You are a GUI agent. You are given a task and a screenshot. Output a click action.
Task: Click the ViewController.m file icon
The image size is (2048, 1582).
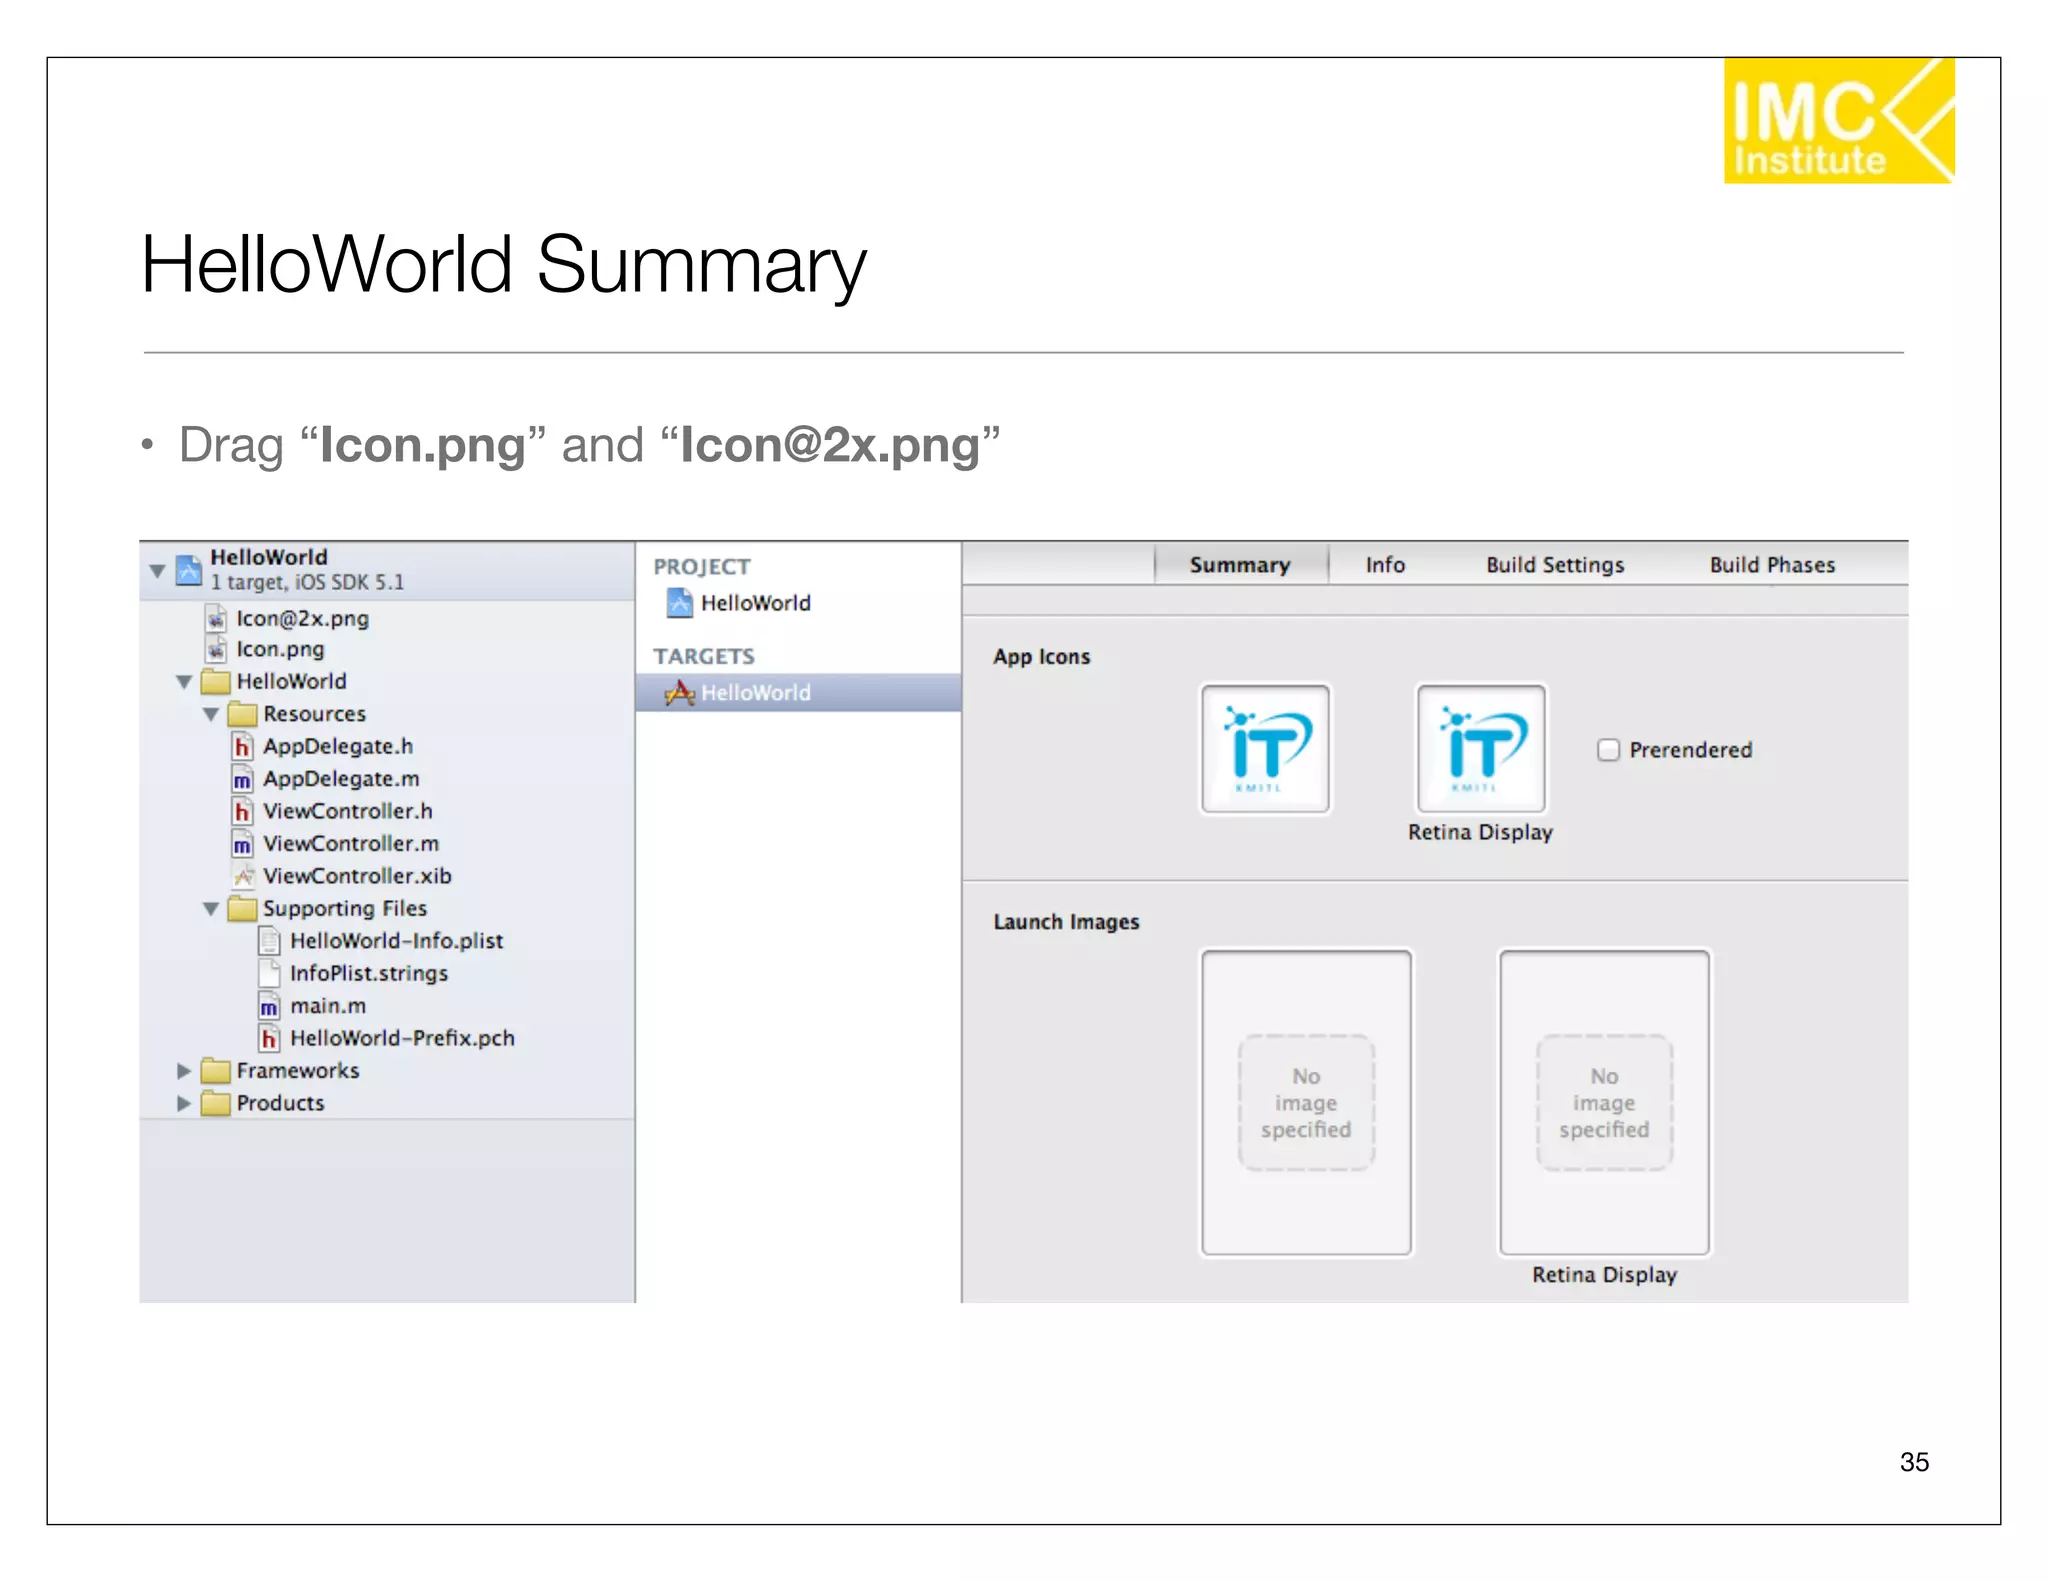[242, 844]
